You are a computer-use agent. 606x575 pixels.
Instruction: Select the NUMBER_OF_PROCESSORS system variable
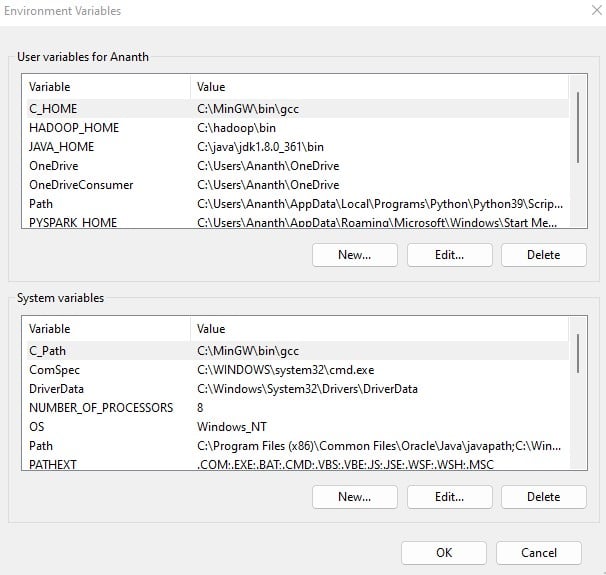298,407
